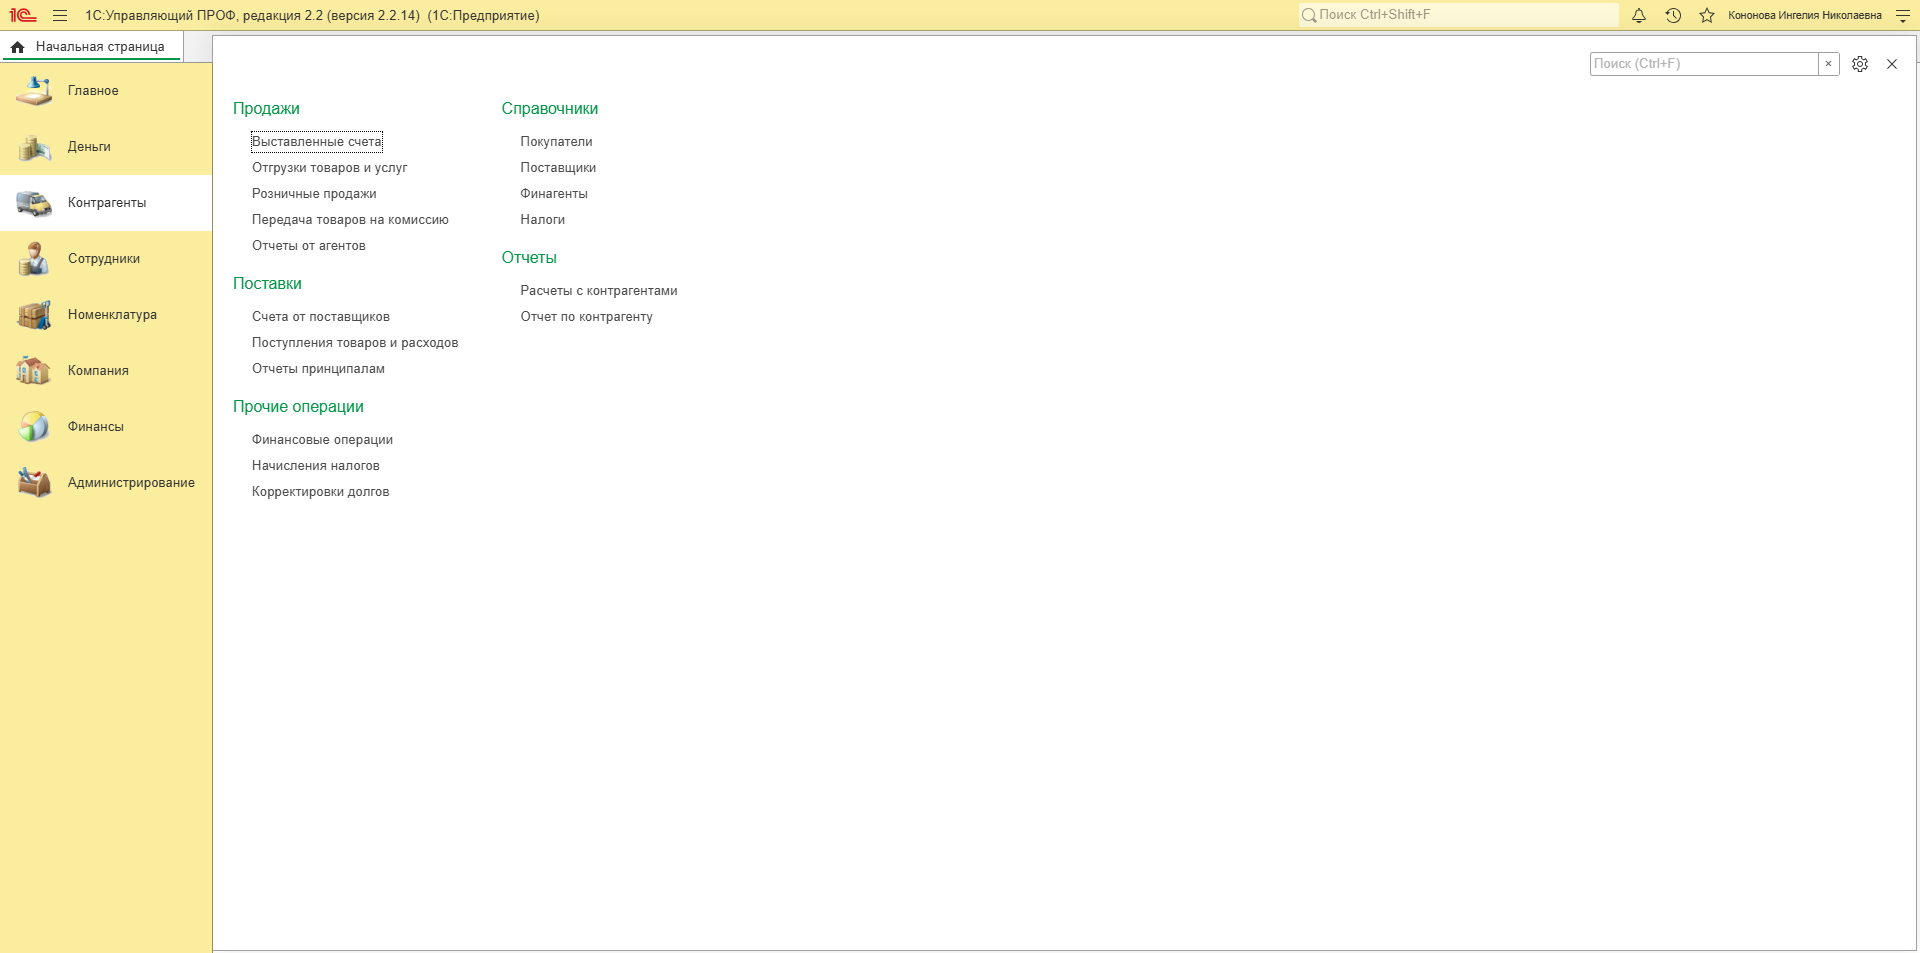Click the Сотрудники person icon
The image size is (1920, 953).
pos(34,259)
